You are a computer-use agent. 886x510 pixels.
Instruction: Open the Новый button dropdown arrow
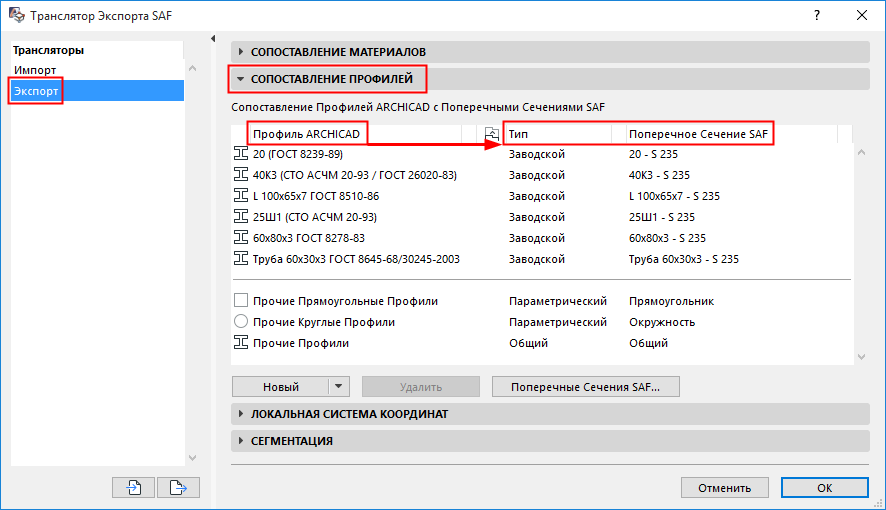tap(339, 387)
